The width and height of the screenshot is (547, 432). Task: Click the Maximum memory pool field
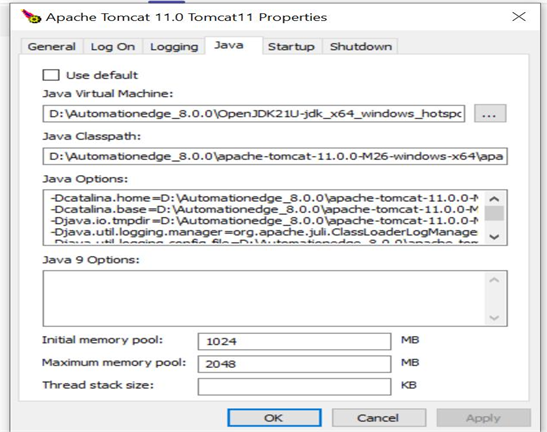[x=294, y=364]
